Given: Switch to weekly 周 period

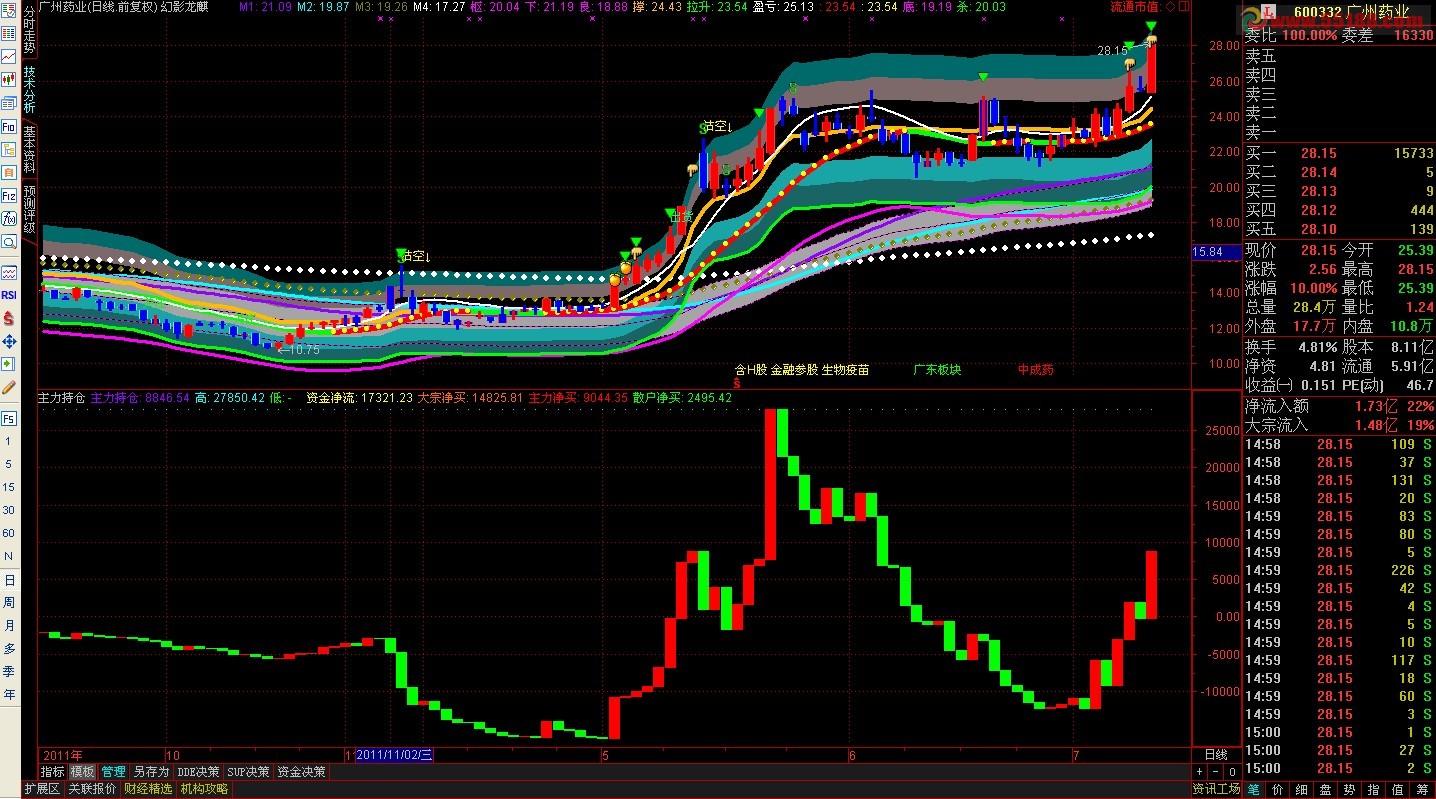Looking at the screenshot, I should coord(9,603).
